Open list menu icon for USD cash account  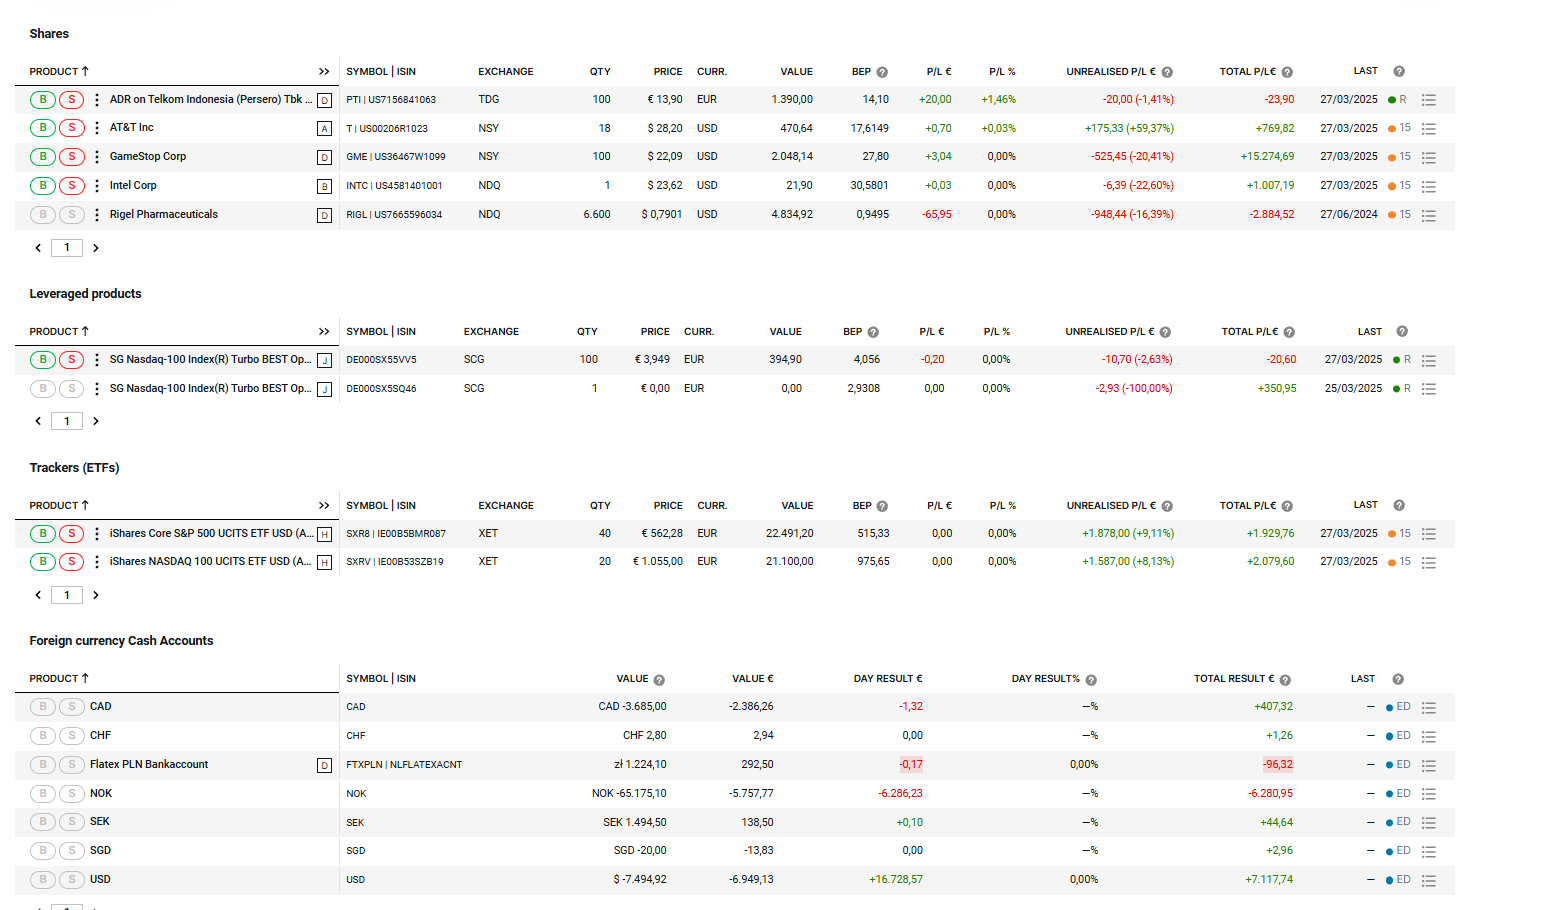point(1428,881)
